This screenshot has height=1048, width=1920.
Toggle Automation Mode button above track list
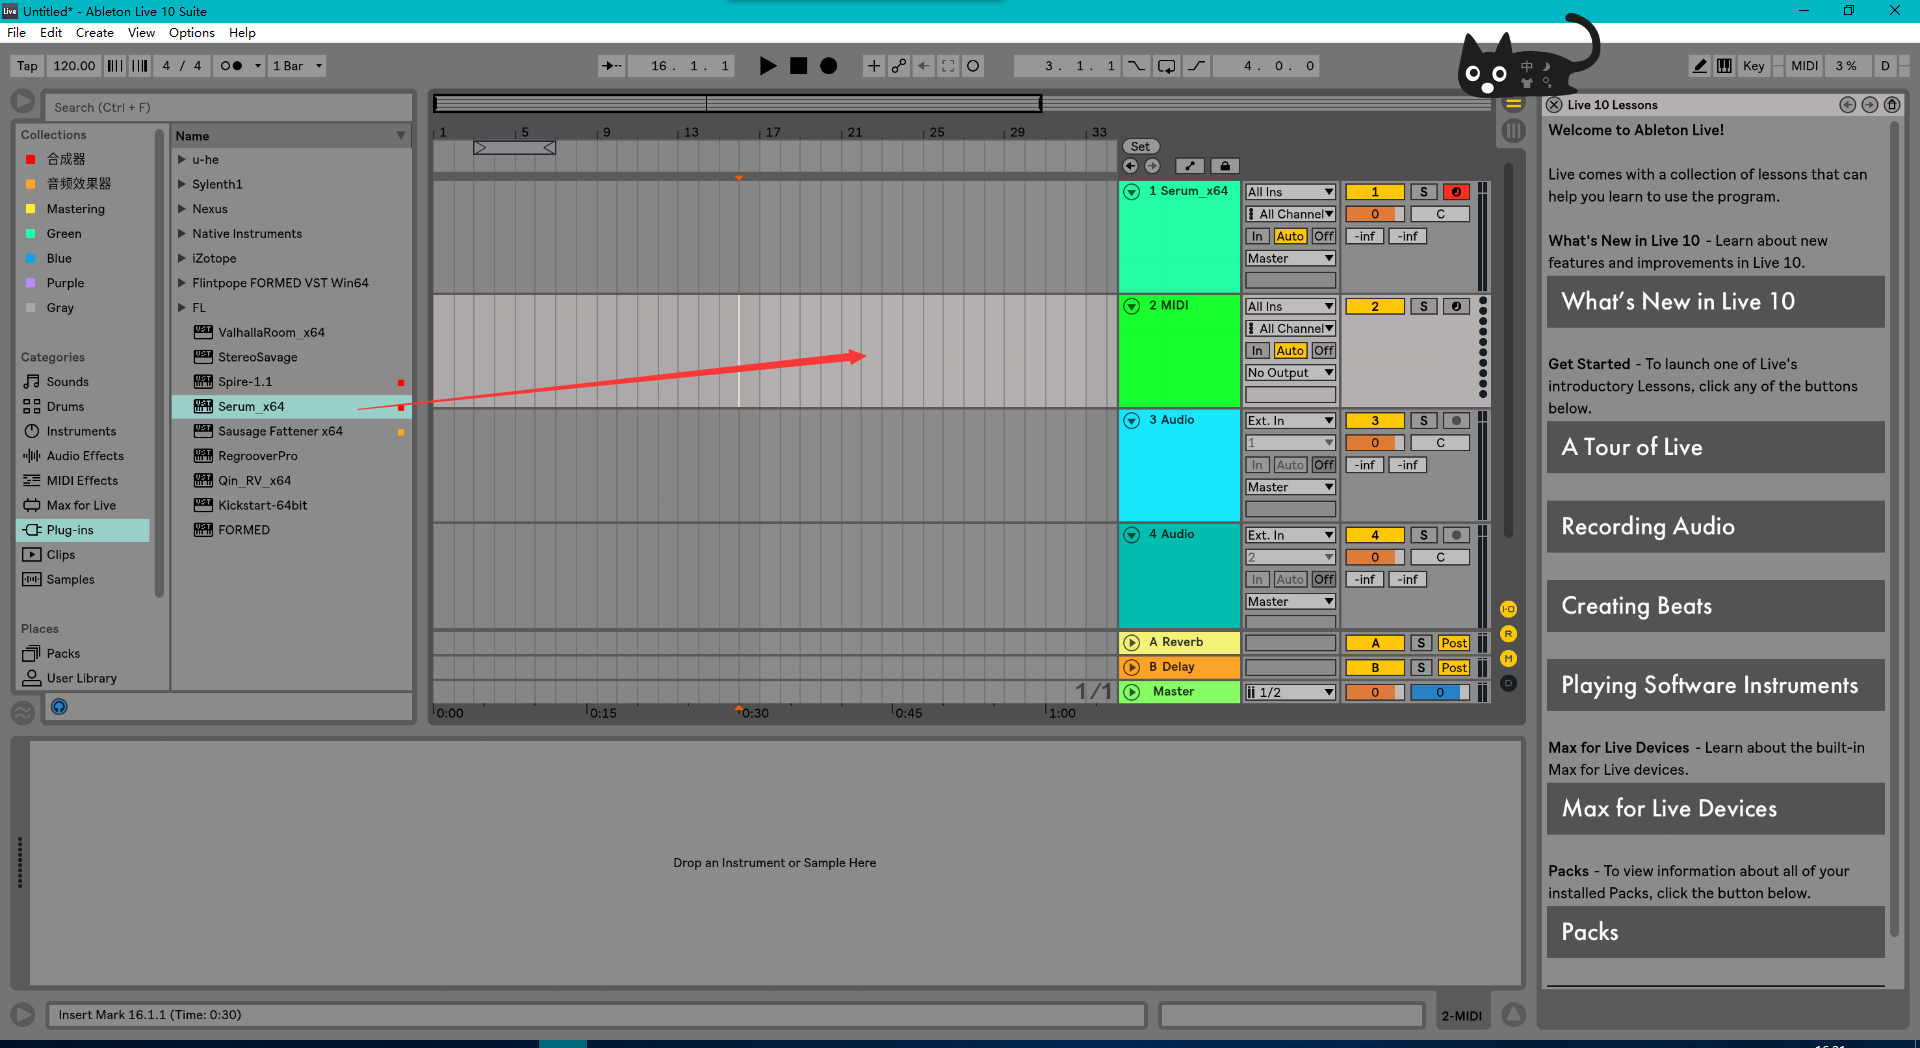1190,166
